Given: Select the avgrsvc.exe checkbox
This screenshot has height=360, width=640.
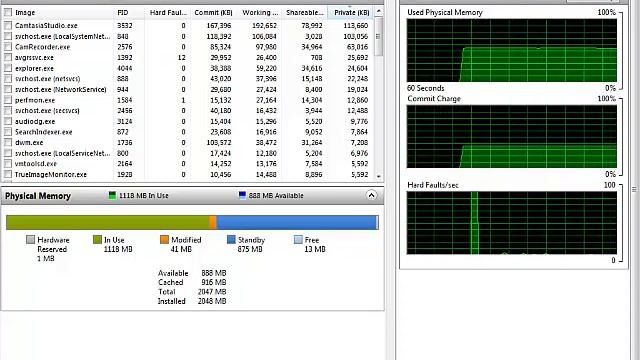Looking at the screenshot, I should (8, 58).
